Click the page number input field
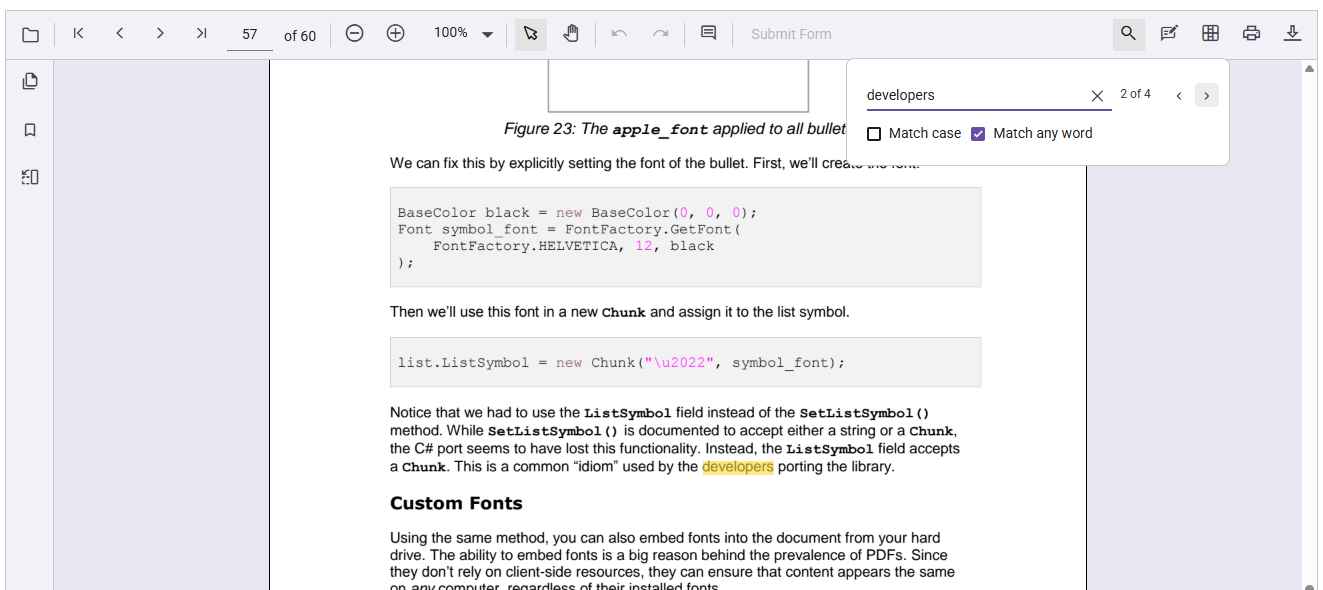The image size is (1323, 590). (250, 35)
